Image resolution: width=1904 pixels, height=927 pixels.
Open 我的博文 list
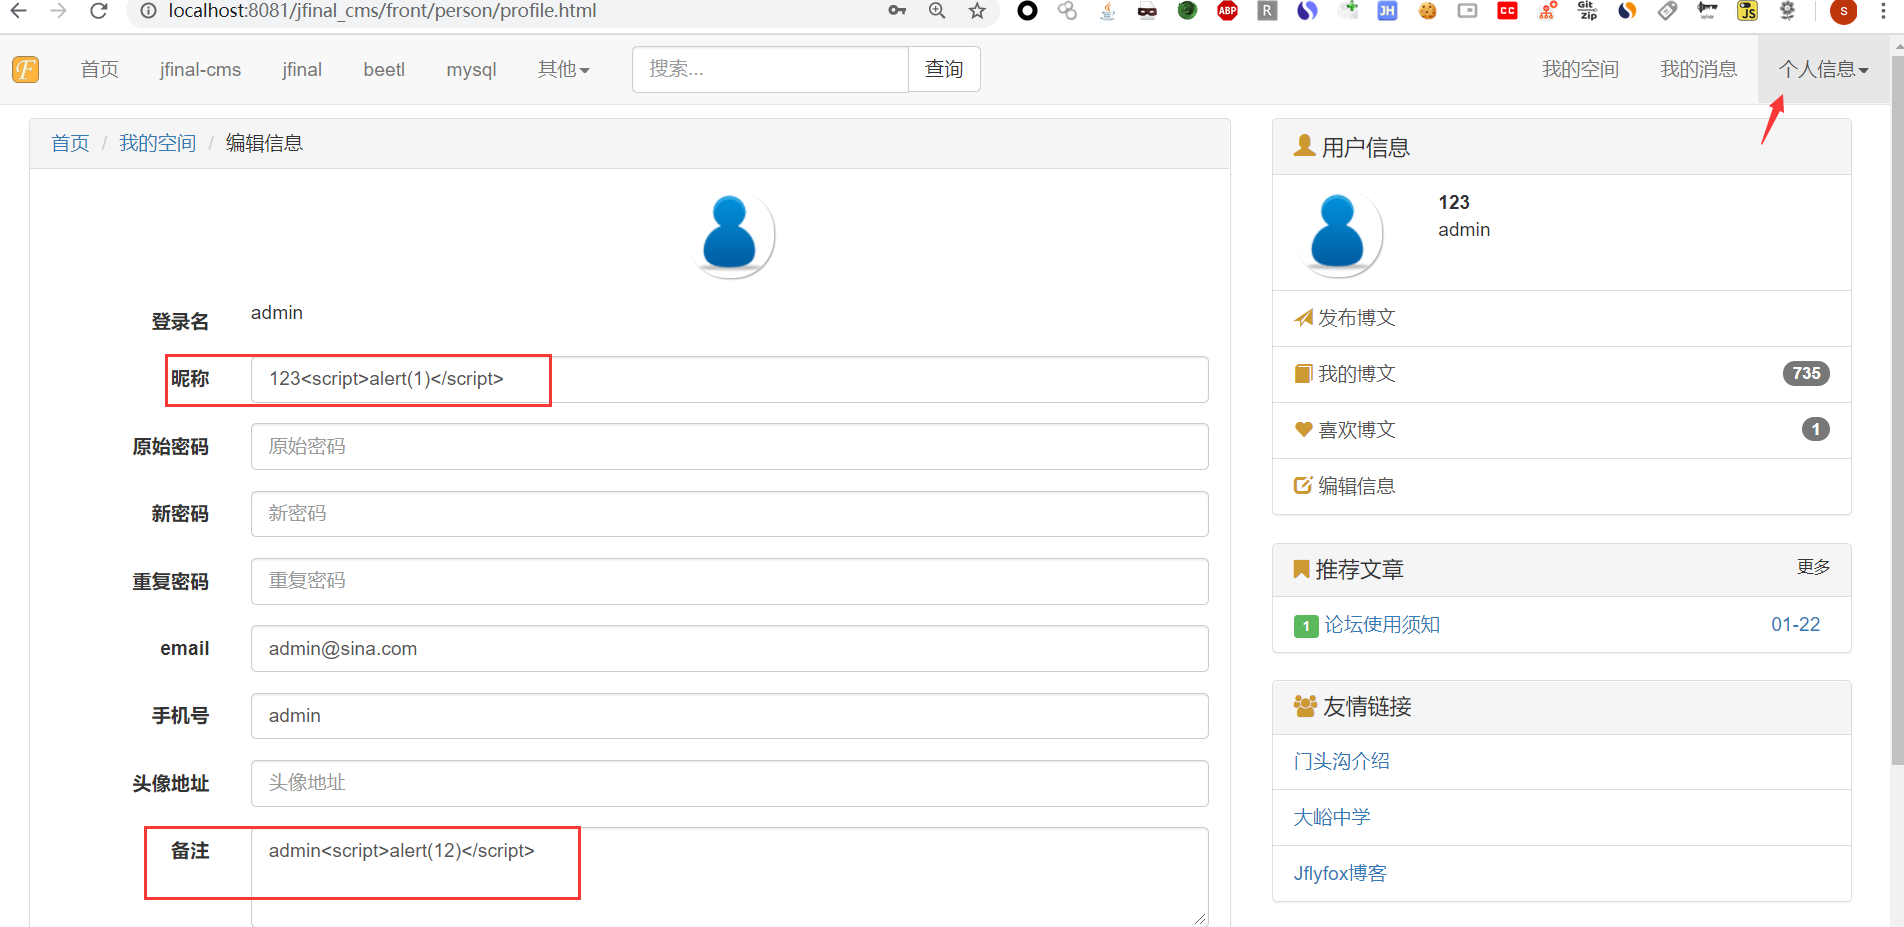click(1356, 374)
